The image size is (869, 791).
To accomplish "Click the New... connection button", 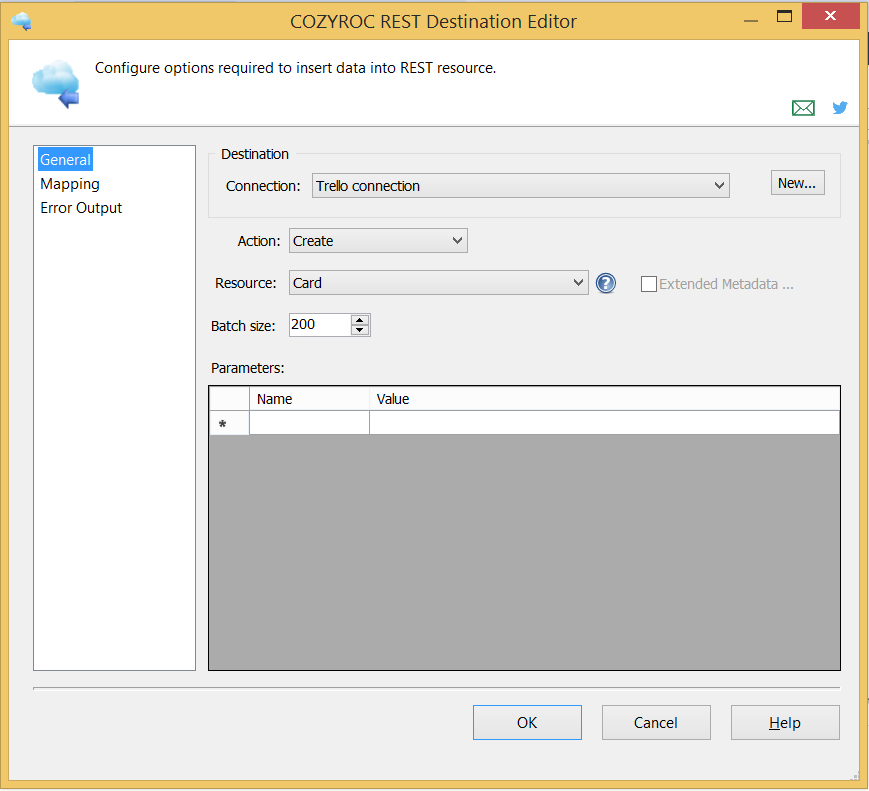I will point(798,183).
